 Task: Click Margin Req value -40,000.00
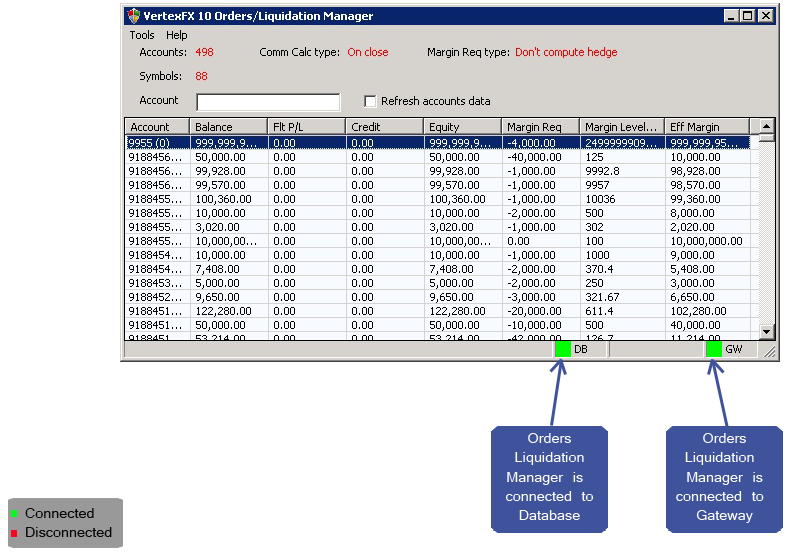pos(534,157)
